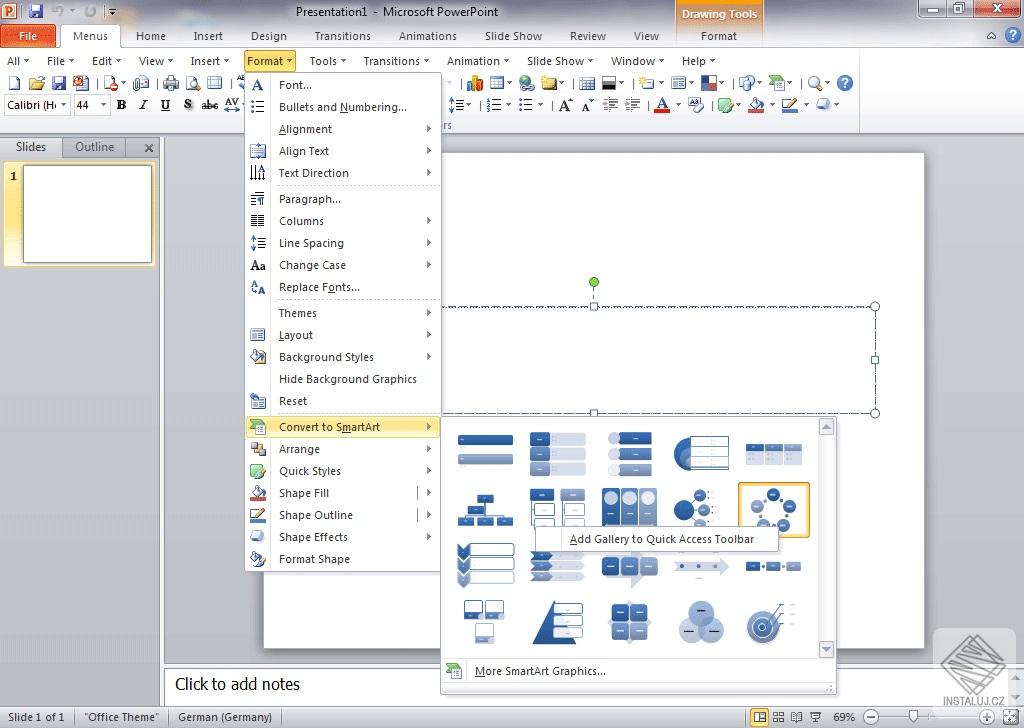
Task: Open the Help icon on the toolbar
Action: point(846,83)
